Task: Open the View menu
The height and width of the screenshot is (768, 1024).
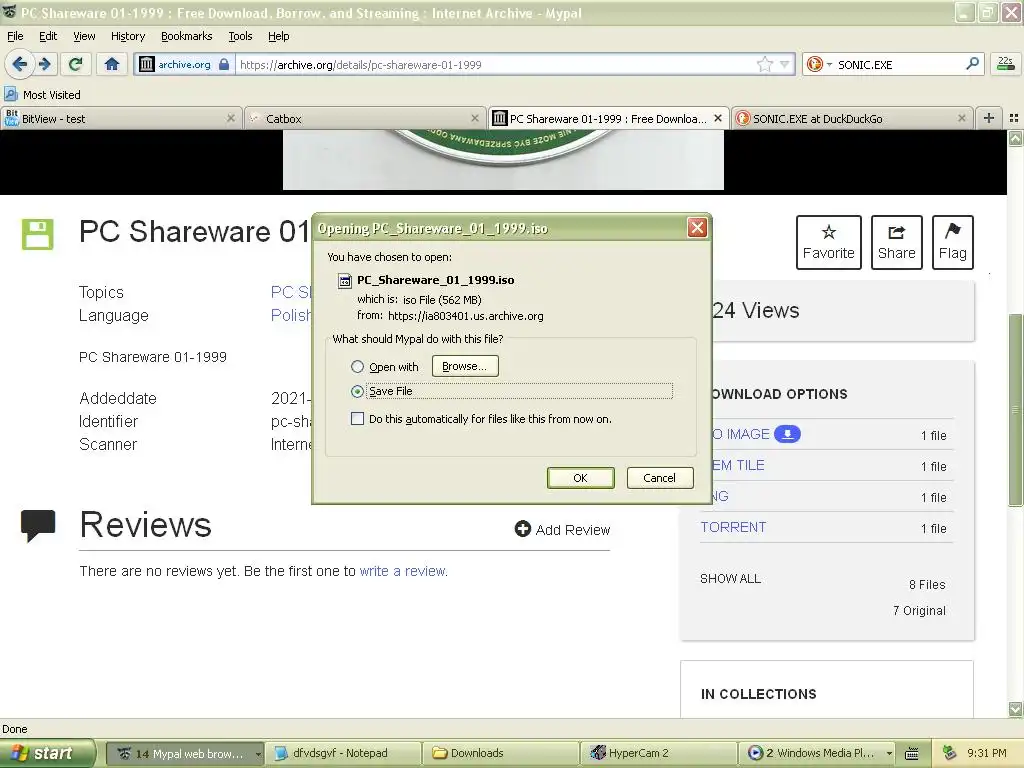Action: [84, 36]
